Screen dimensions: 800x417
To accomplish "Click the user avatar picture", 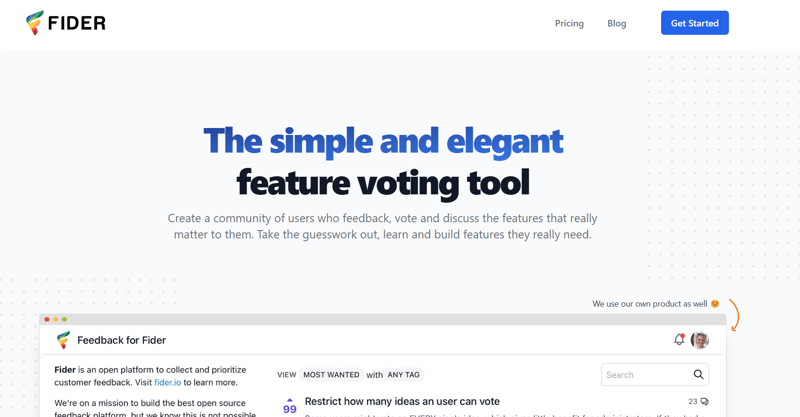I will (x=700, y=340).
